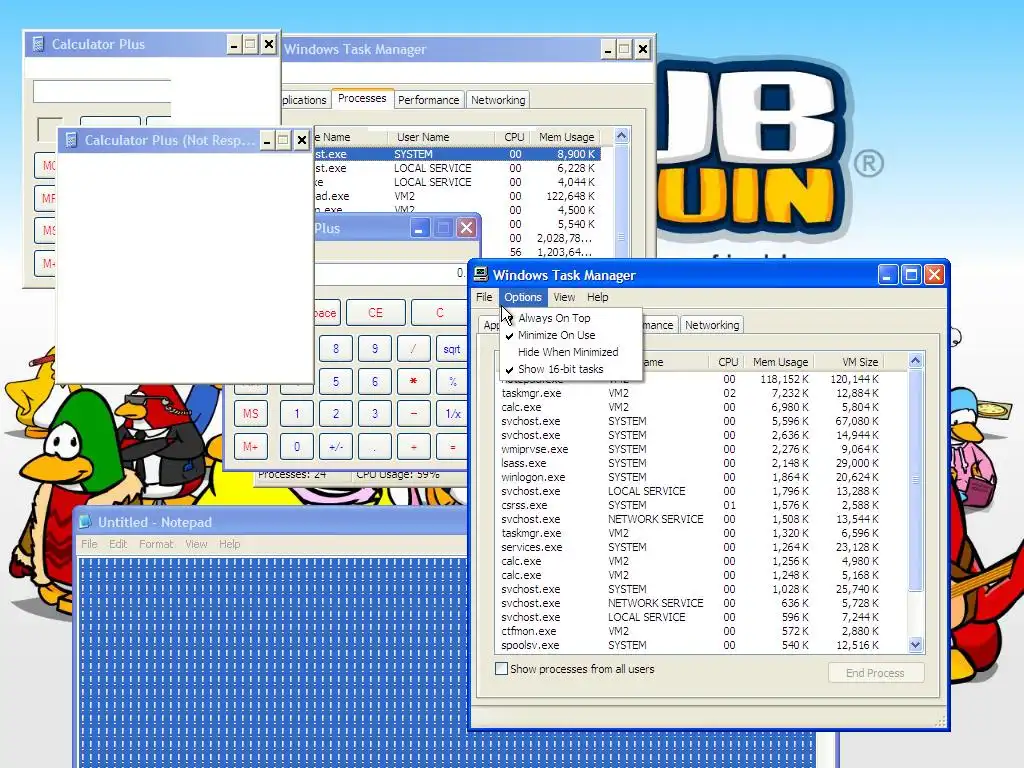Click the back Calculator Plus title bar icon
This screenshot has height=768, width=1024.
(x=39, y=44)
